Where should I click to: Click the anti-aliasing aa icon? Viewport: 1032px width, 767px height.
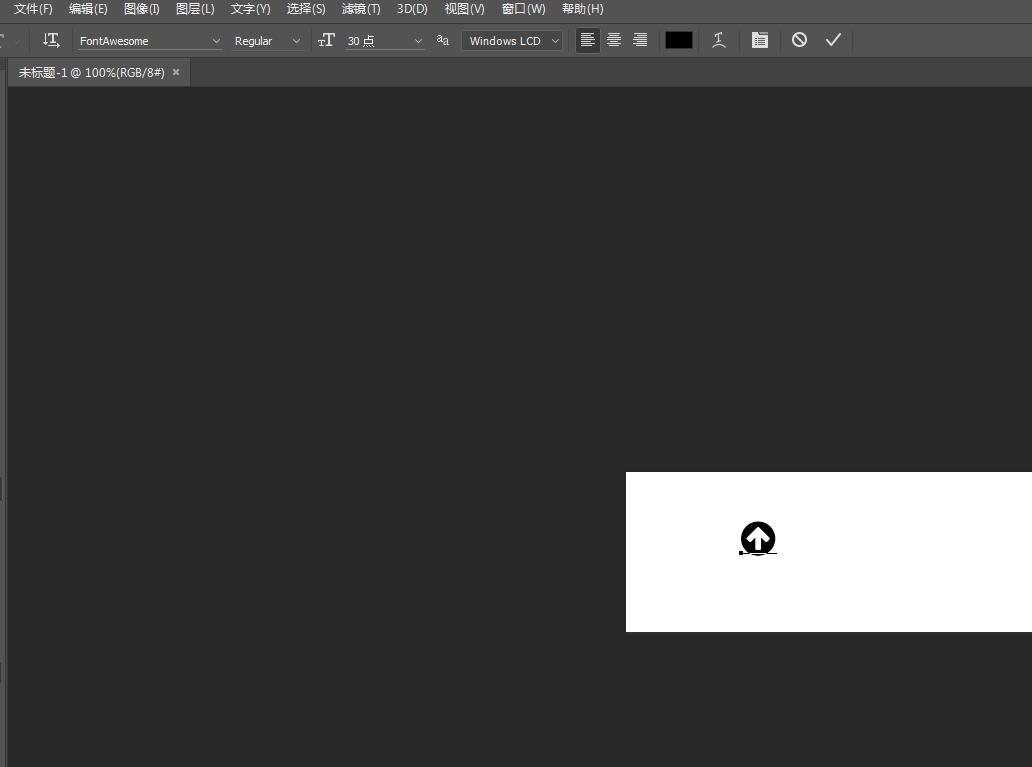[442, 40]
